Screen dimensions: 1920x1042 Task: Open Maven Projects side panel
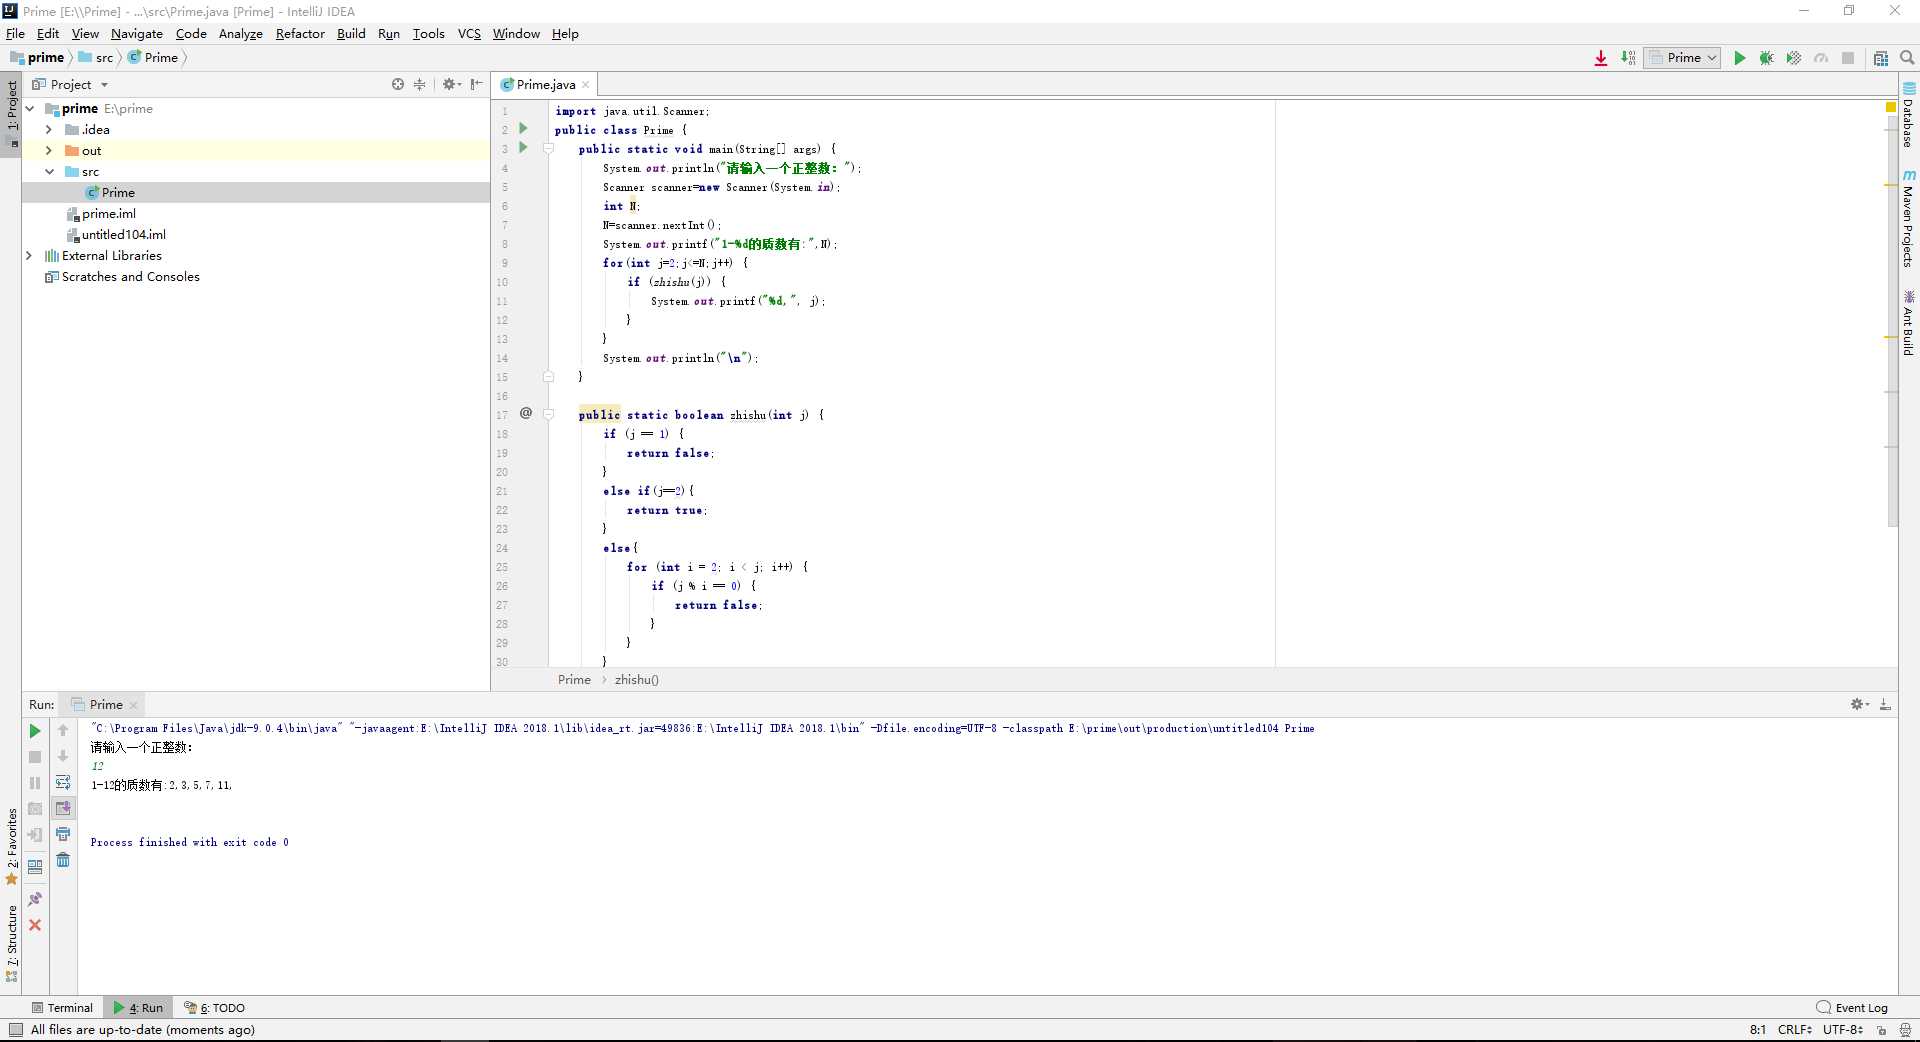(1909, 219)
